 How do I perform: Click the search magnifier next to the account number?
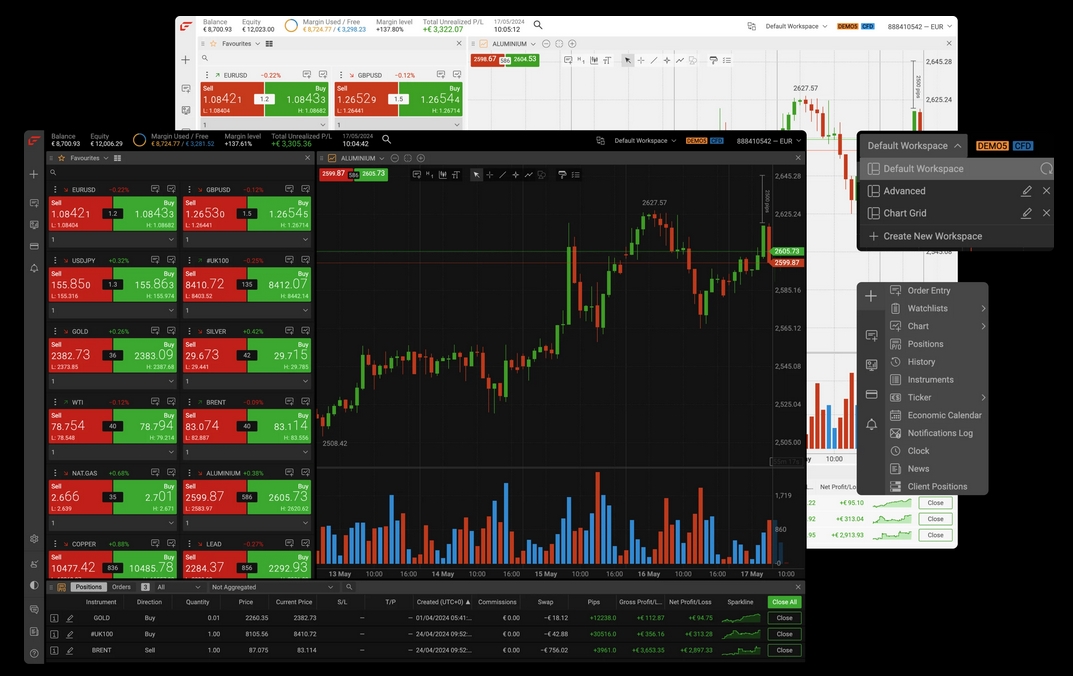coord(387,140)
